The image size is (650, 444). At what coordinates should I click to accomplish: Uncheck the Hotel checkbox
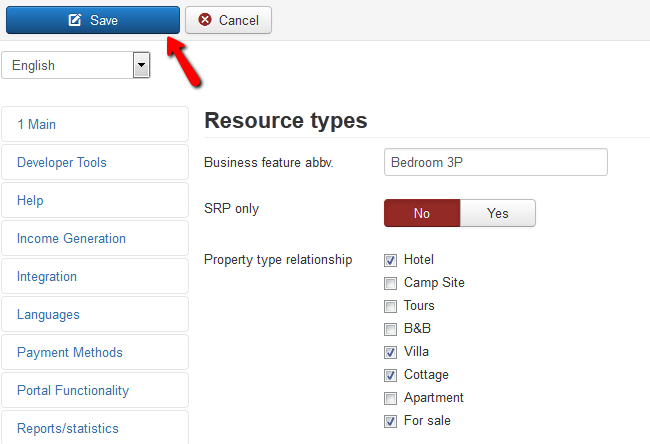[390, 260]
